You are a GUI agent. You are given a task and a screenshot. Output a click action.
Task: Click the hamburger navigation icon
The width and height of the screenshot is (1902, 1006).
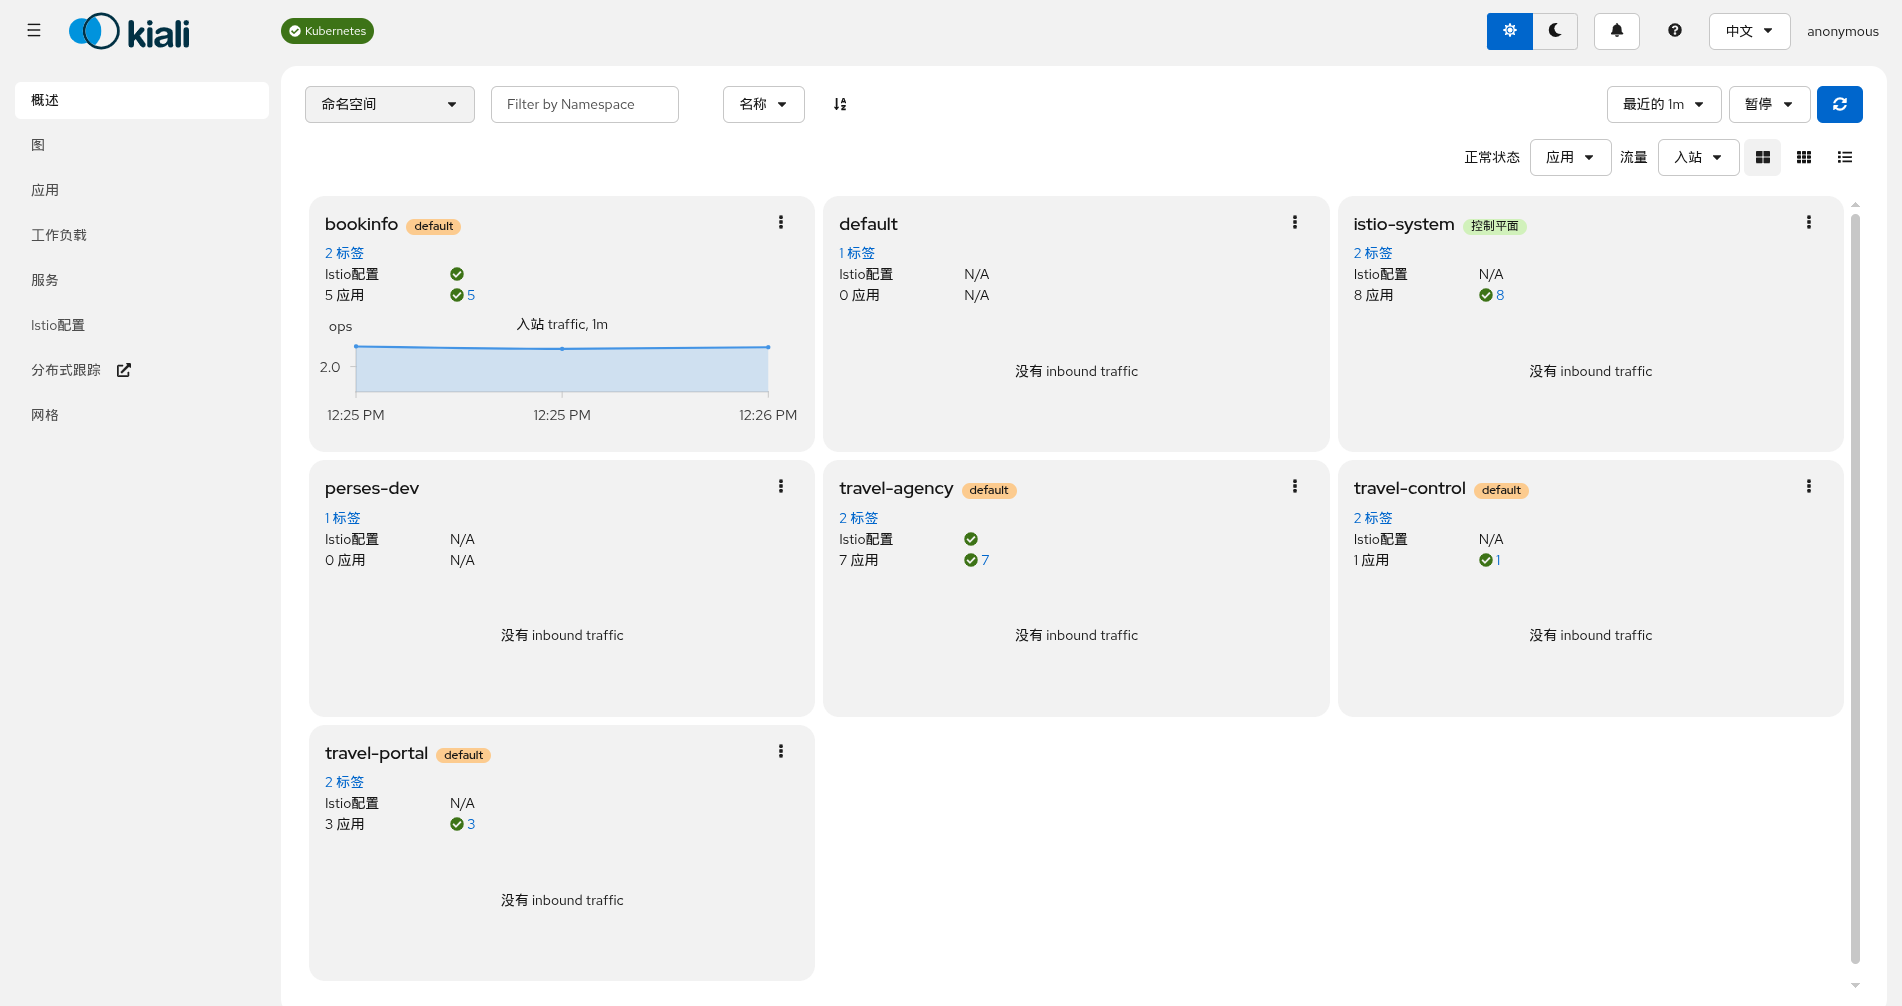point(33,30)
